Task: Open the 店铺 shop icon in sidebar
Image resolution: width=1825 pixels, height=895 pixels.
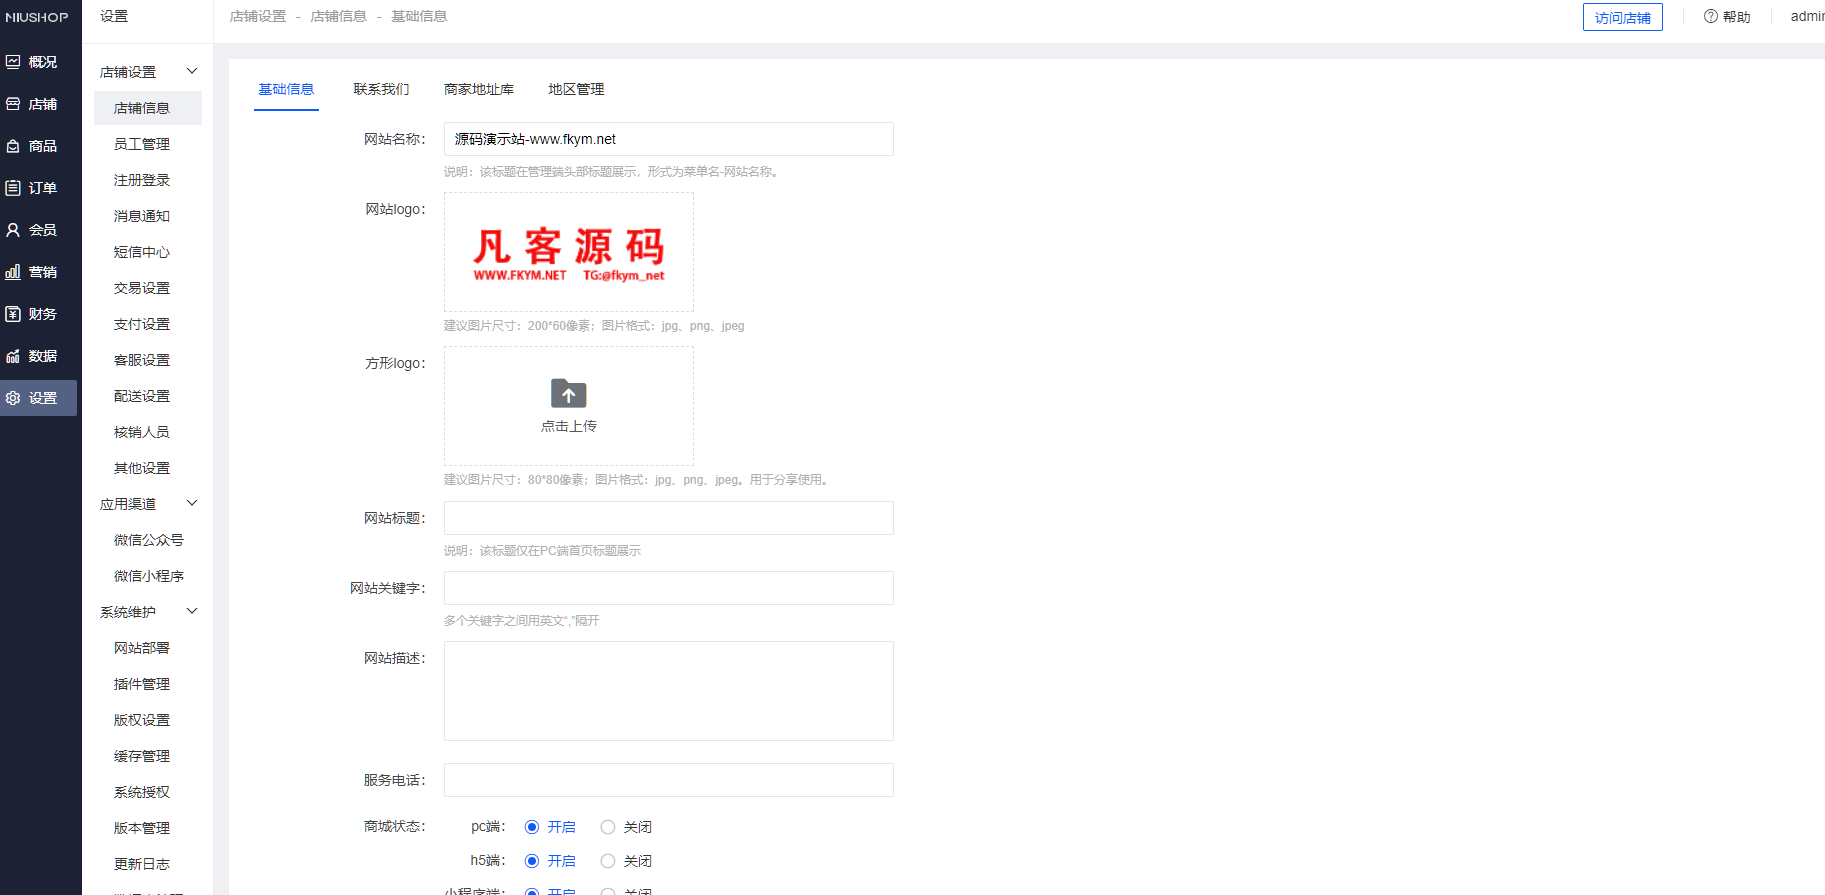Action: coord(13,104)
